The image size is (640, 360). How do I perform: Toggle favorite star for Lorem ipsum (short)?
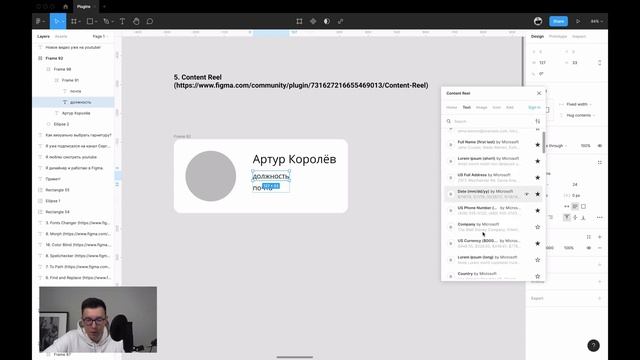[538, 161]
